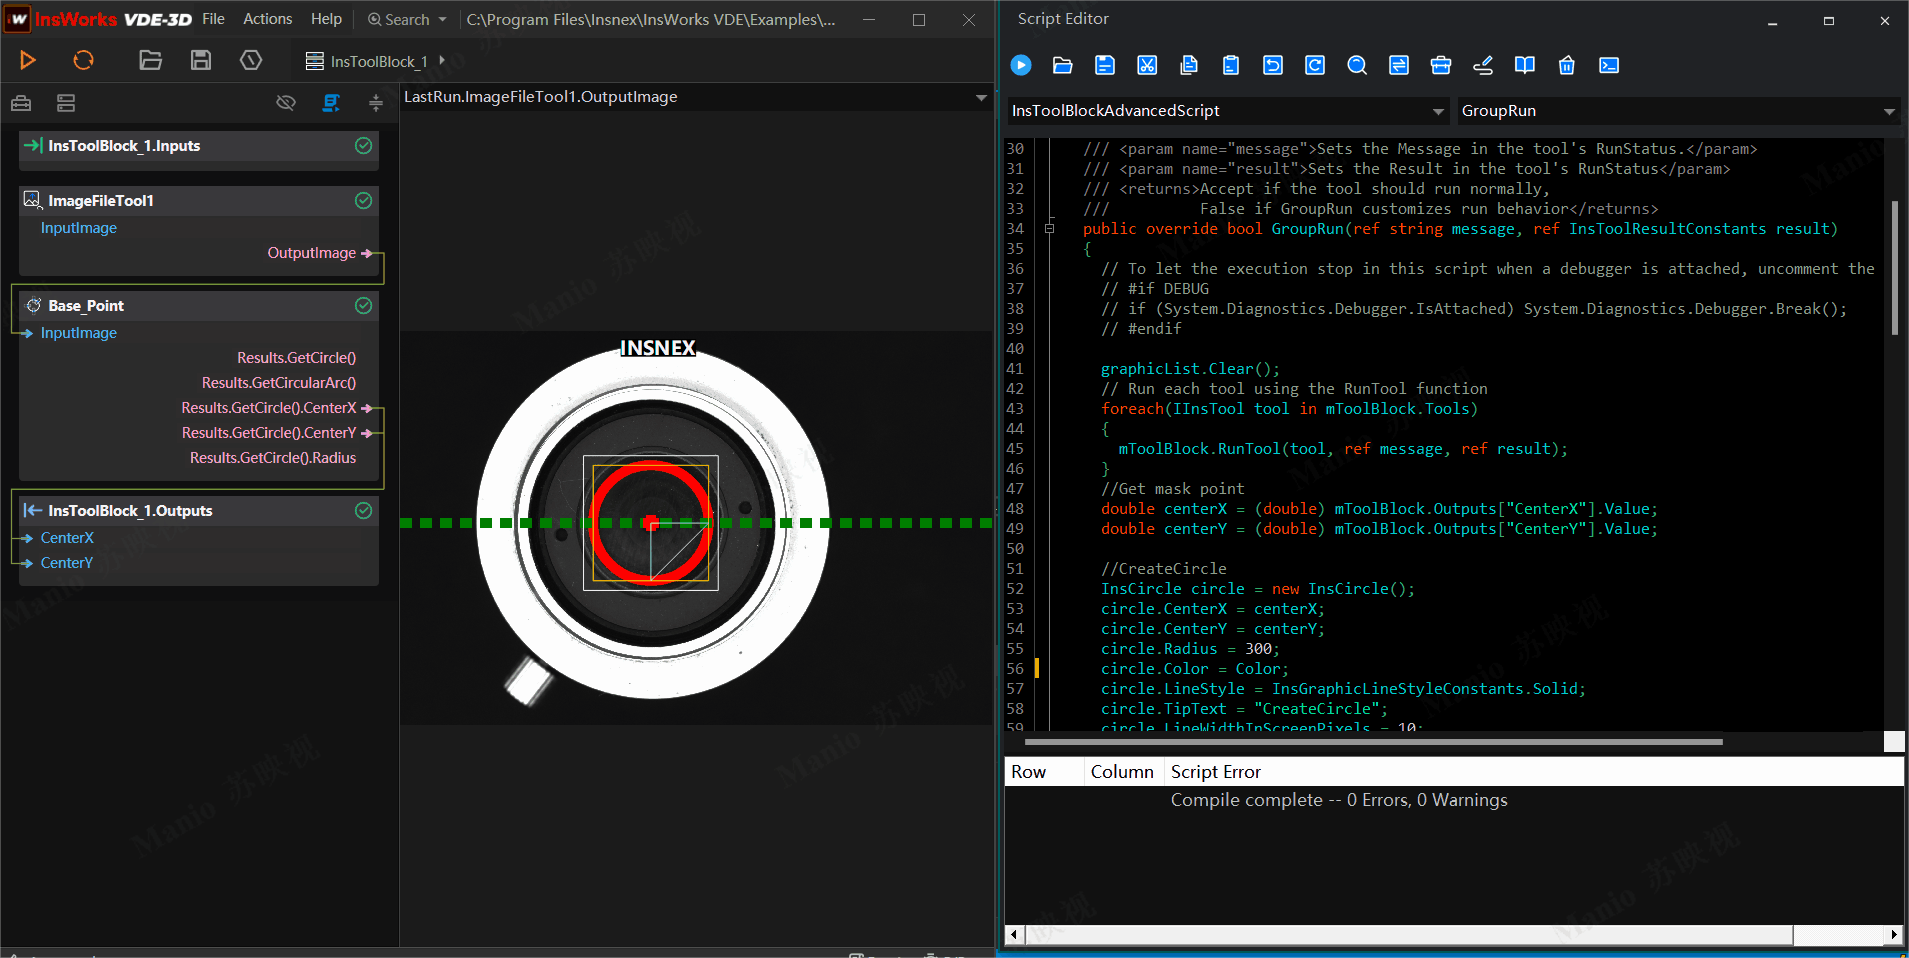Click the orange continuous run loop icon
The image size is (1909, 958).
84,61
